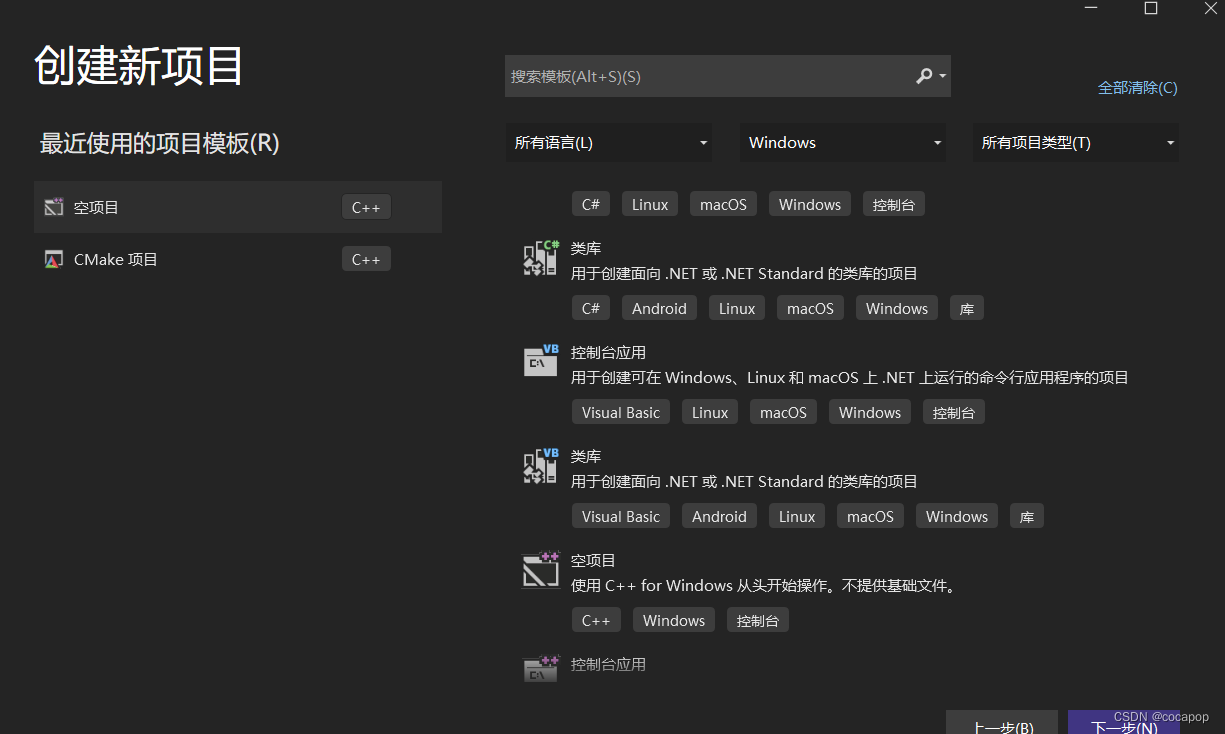Click the VB 类库 template icon

(x=540, y=465)
